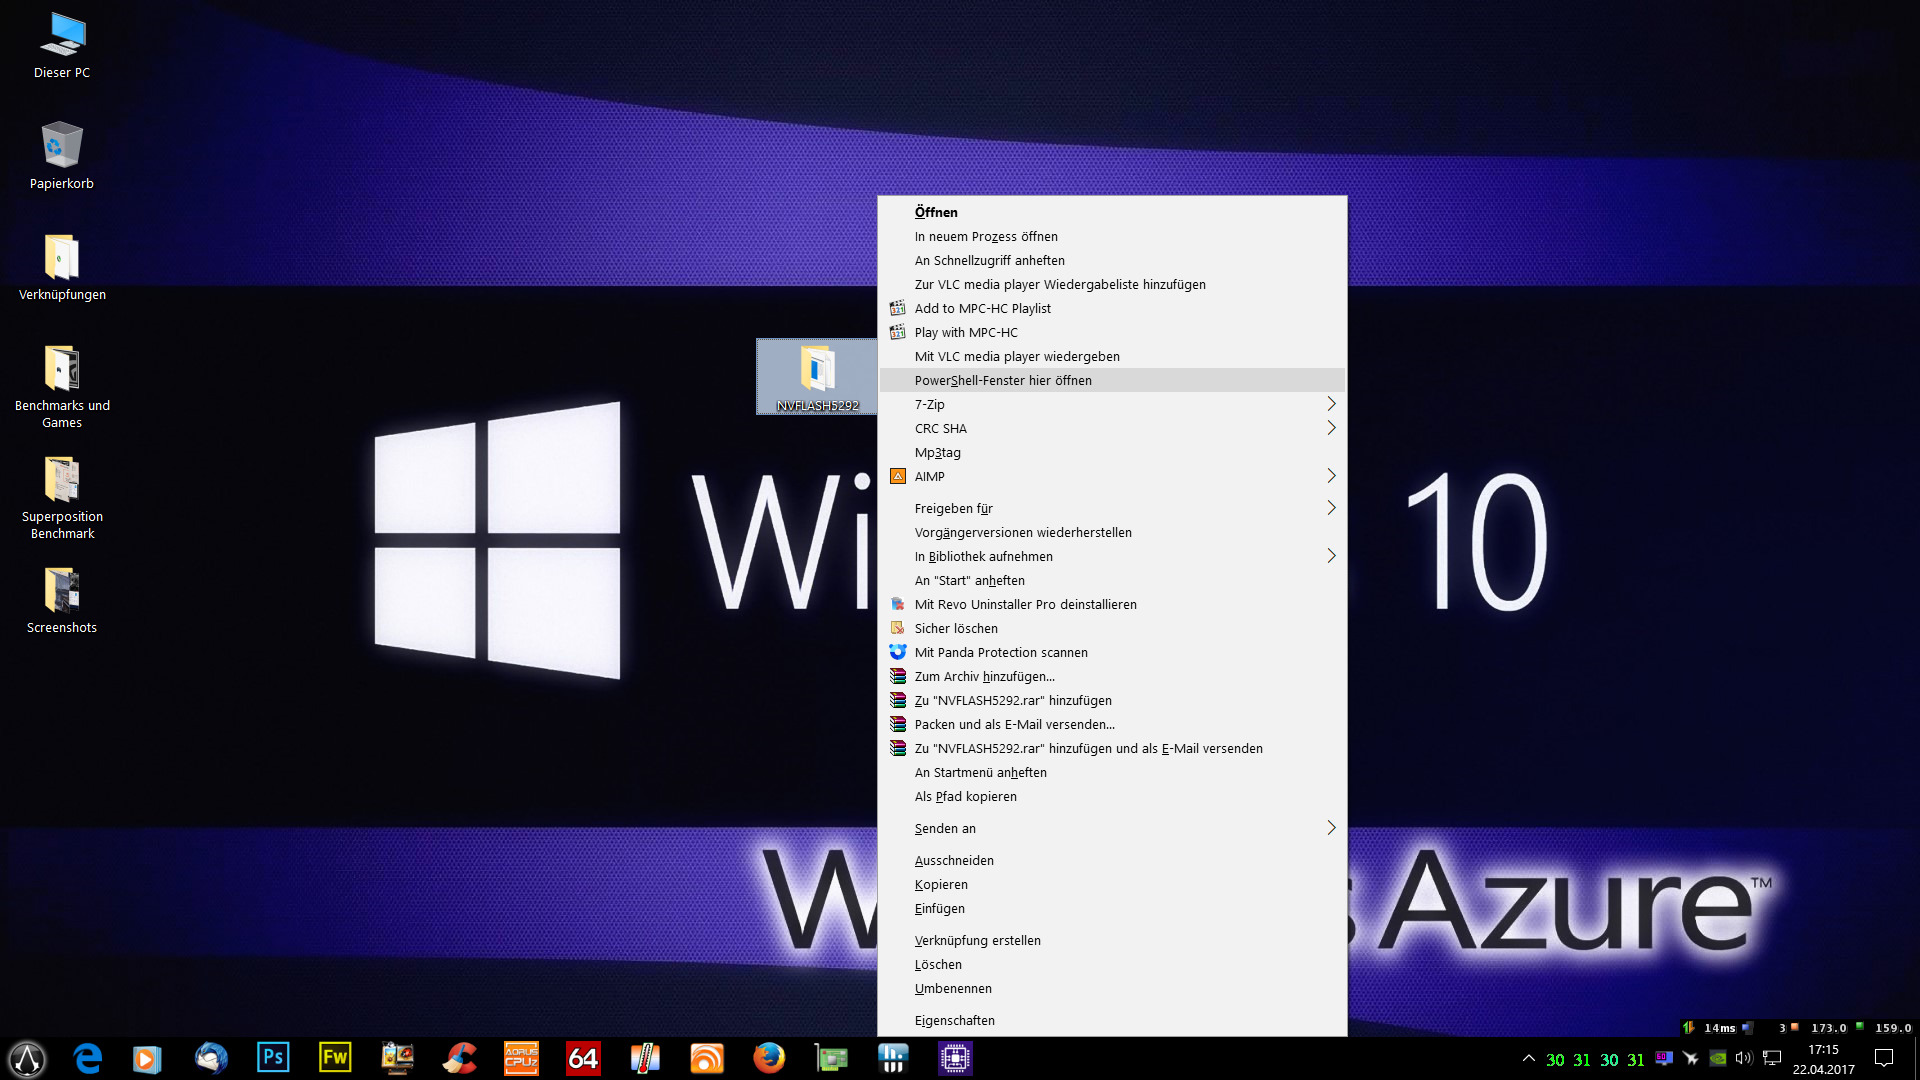The height and width of the screenshot is (1080, 1920).
Task: Open Firefox from the taskbar
Action: [769, 1058]
